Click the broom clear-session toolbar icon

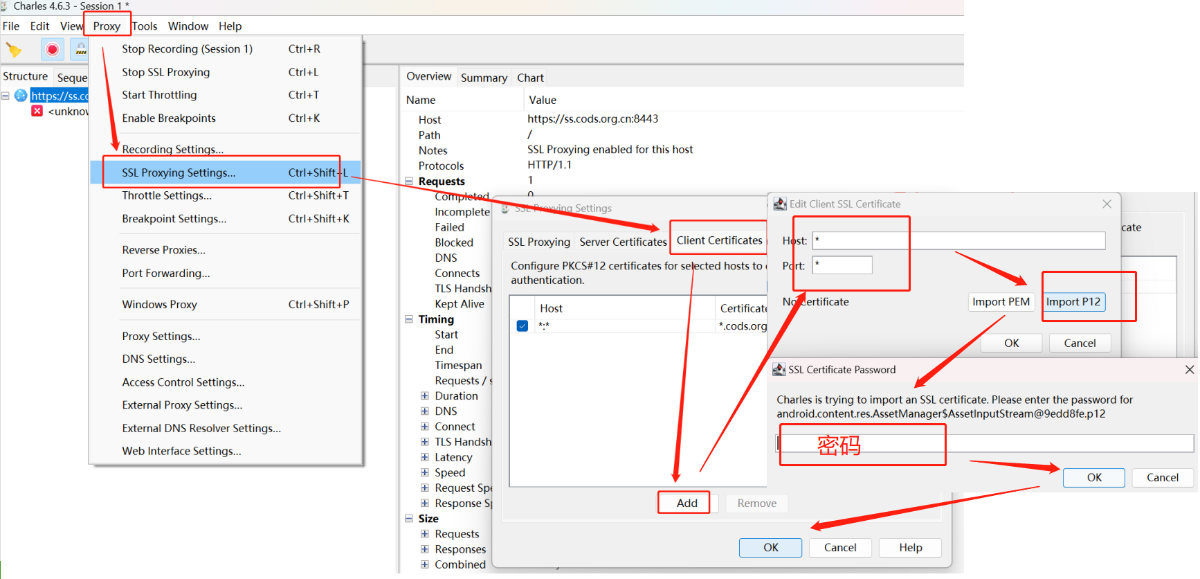pos(14,49)
